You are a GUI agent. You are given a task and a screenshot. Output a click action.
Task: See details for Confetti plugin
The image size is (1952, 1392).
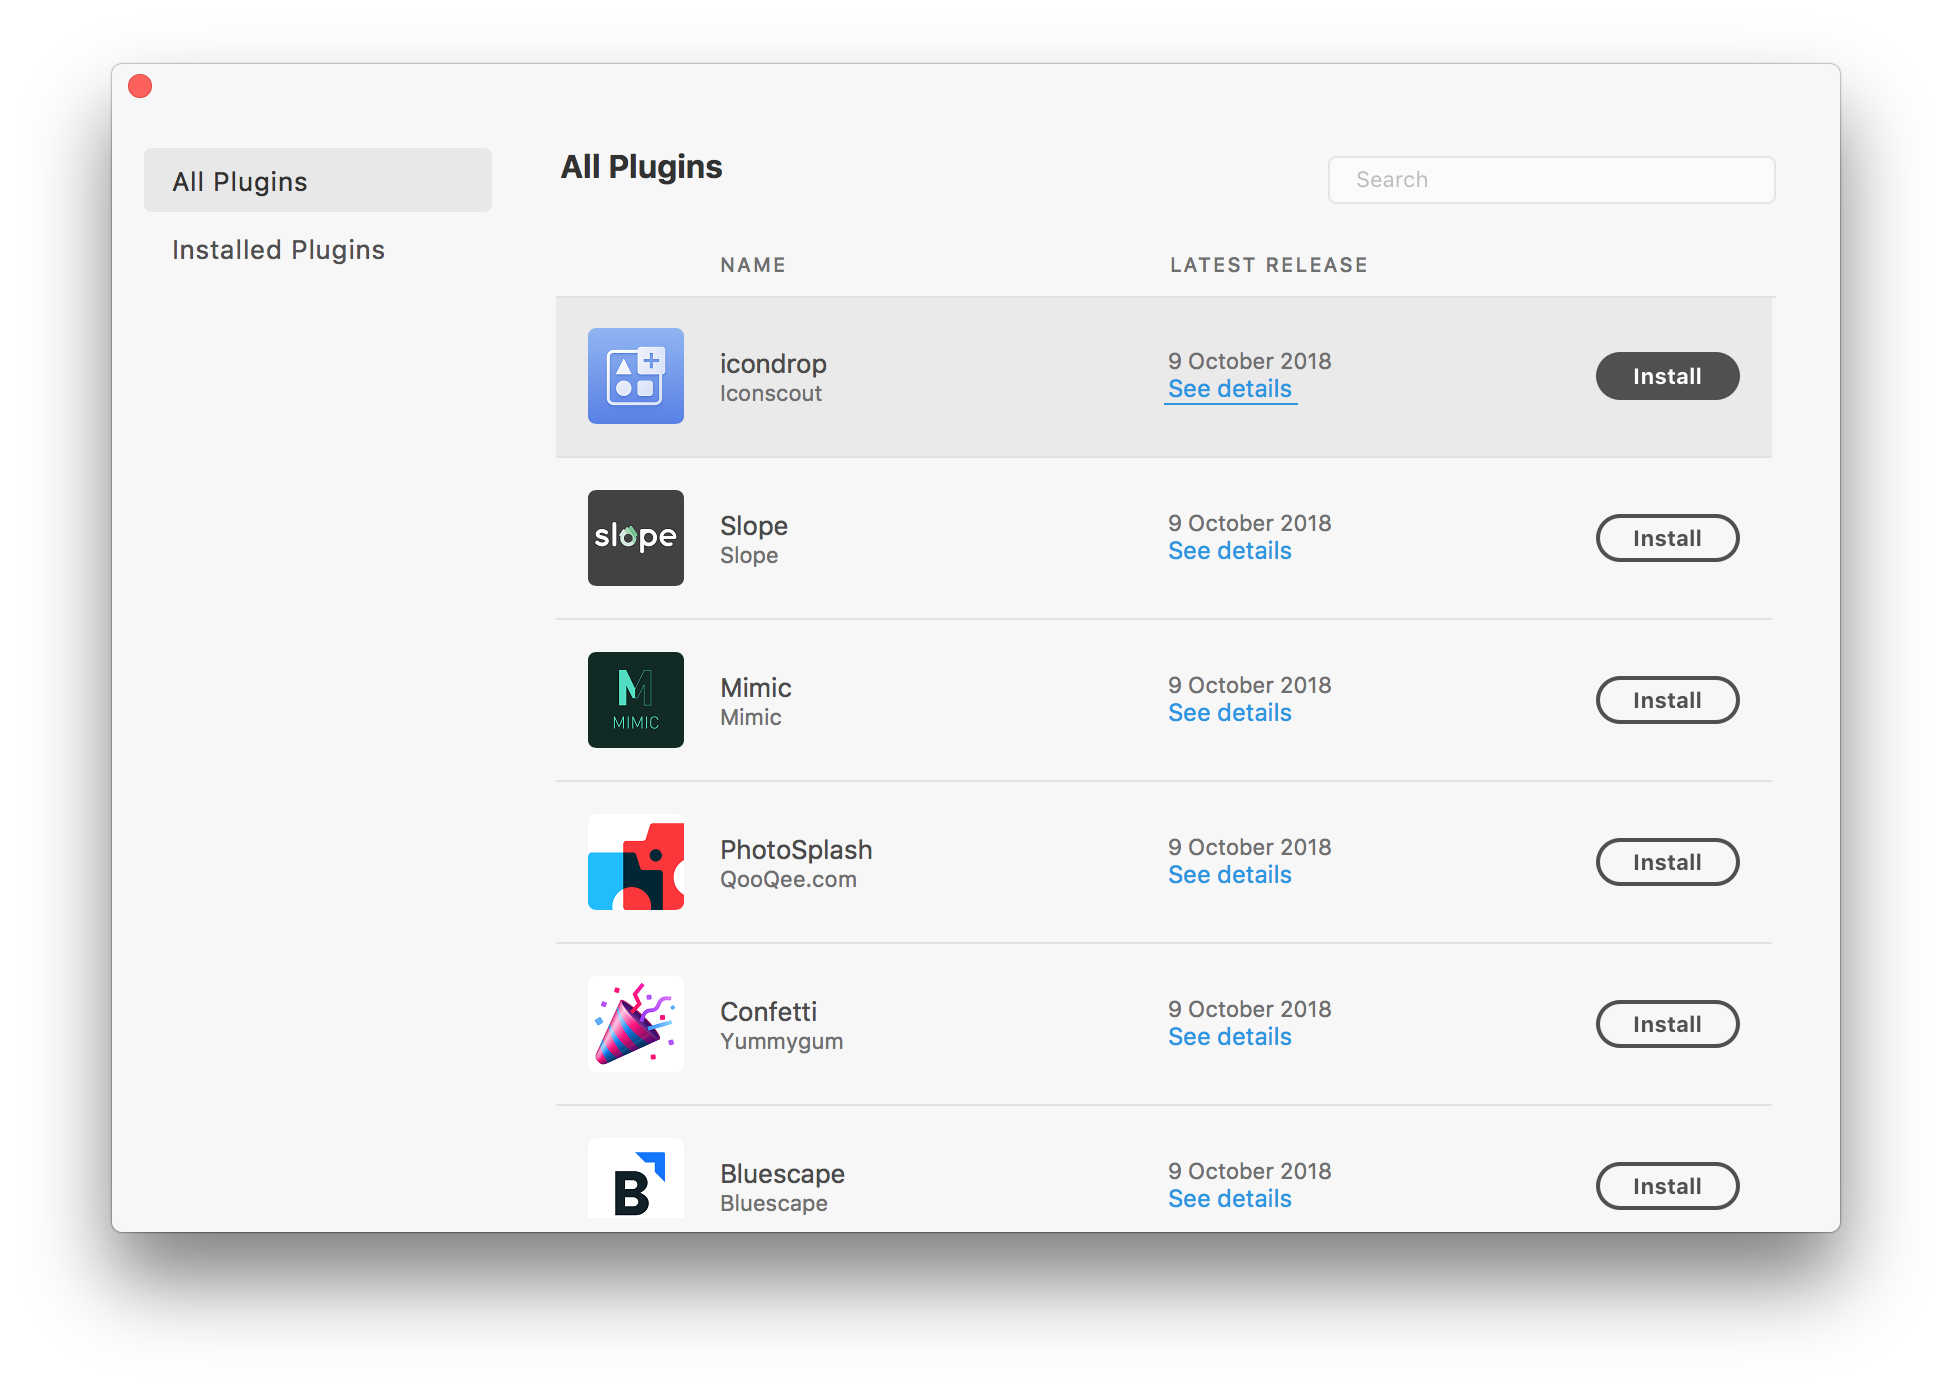1231,1036
